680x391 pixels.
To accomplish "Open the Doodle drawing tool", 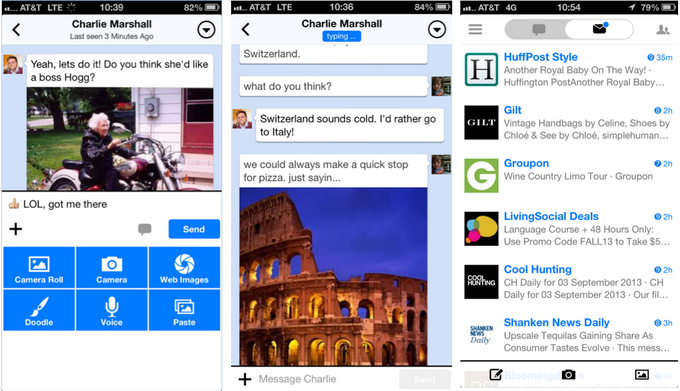I will 39,310.
